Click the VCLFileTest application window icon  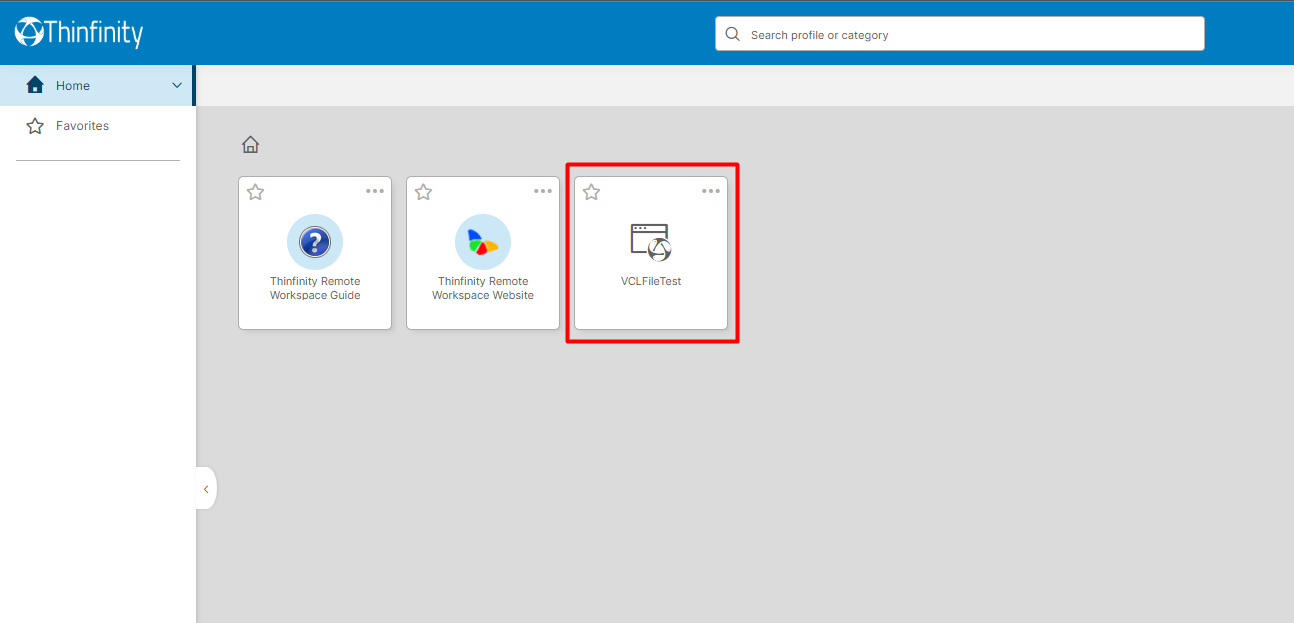(x=651, y=242)
